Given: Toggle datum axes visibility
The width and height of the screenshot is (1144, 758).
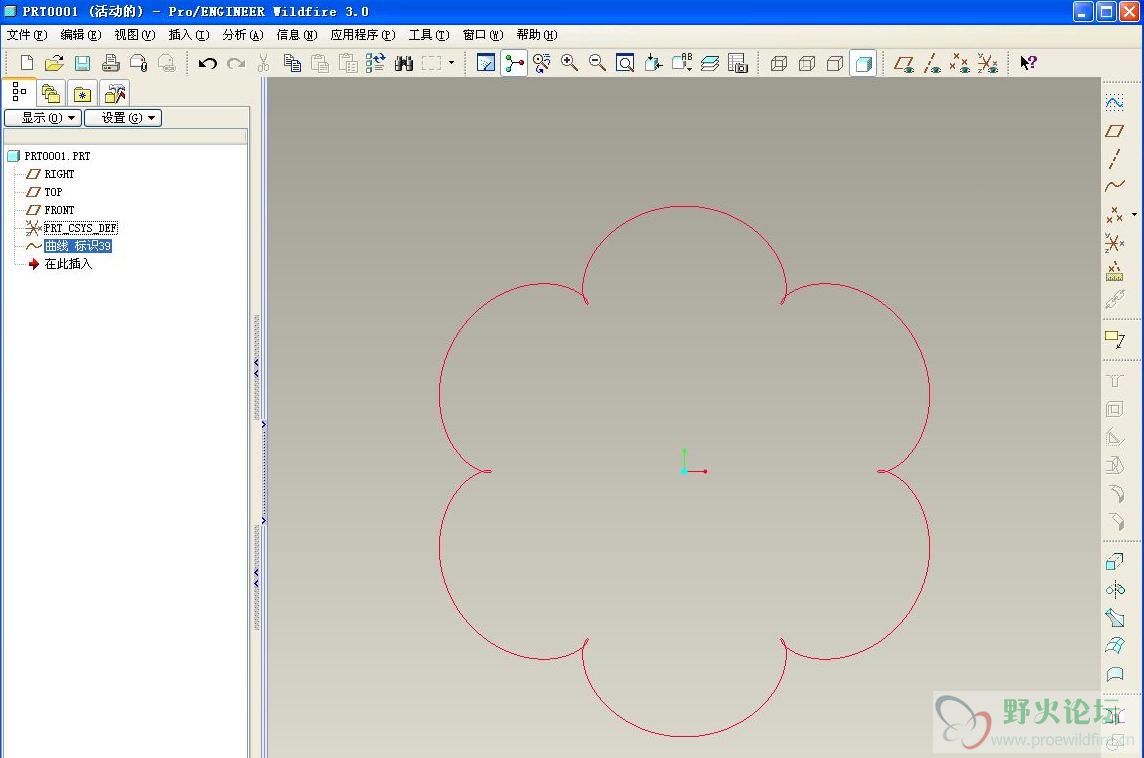Looking at the screenshot, I should pos(932,63).
